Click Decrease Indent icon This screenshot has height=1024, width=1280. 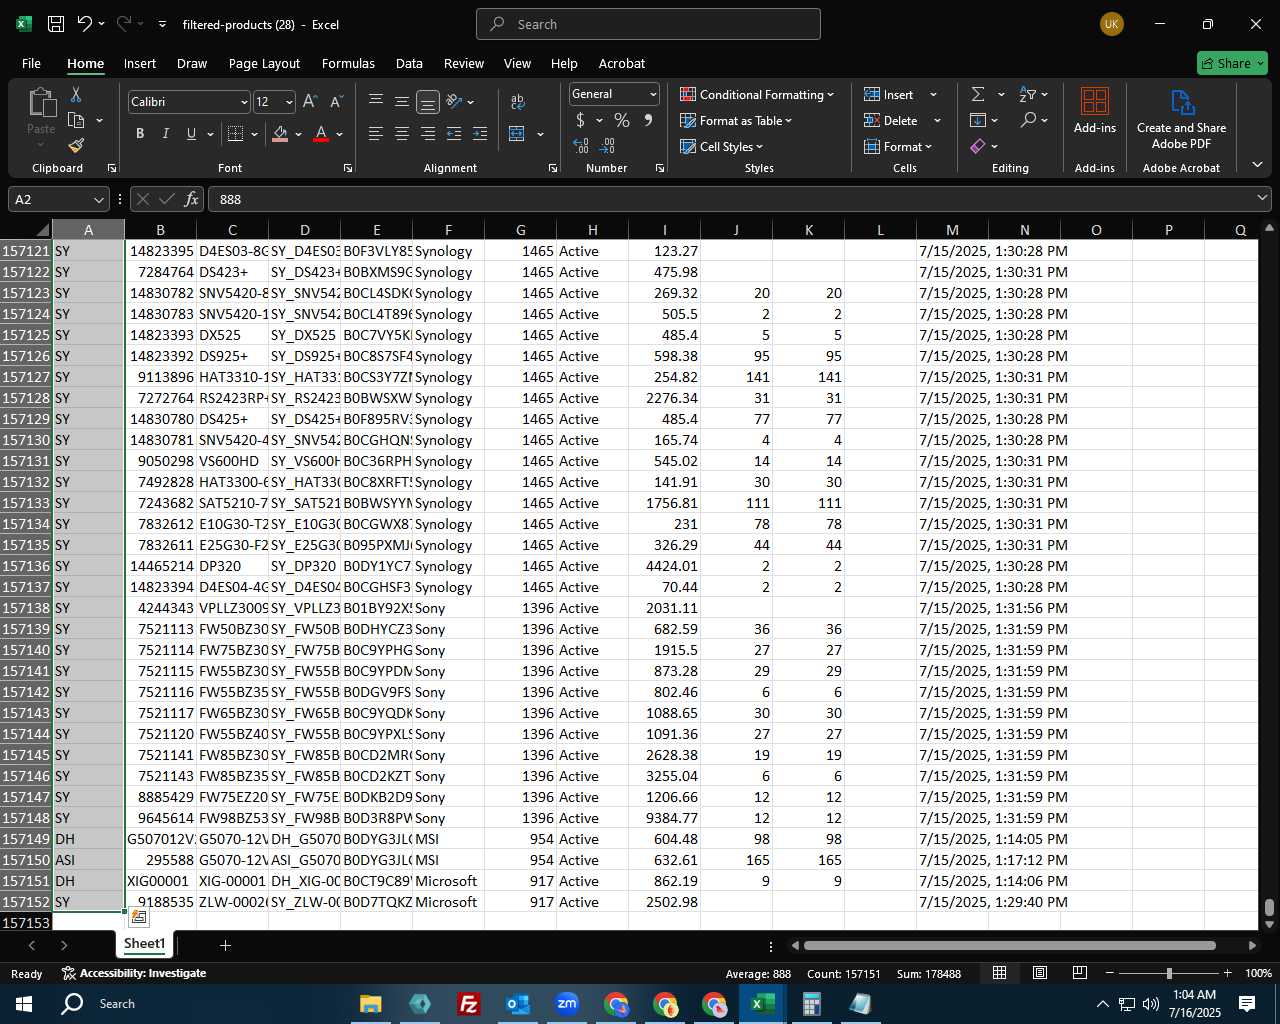pos(454,134)
